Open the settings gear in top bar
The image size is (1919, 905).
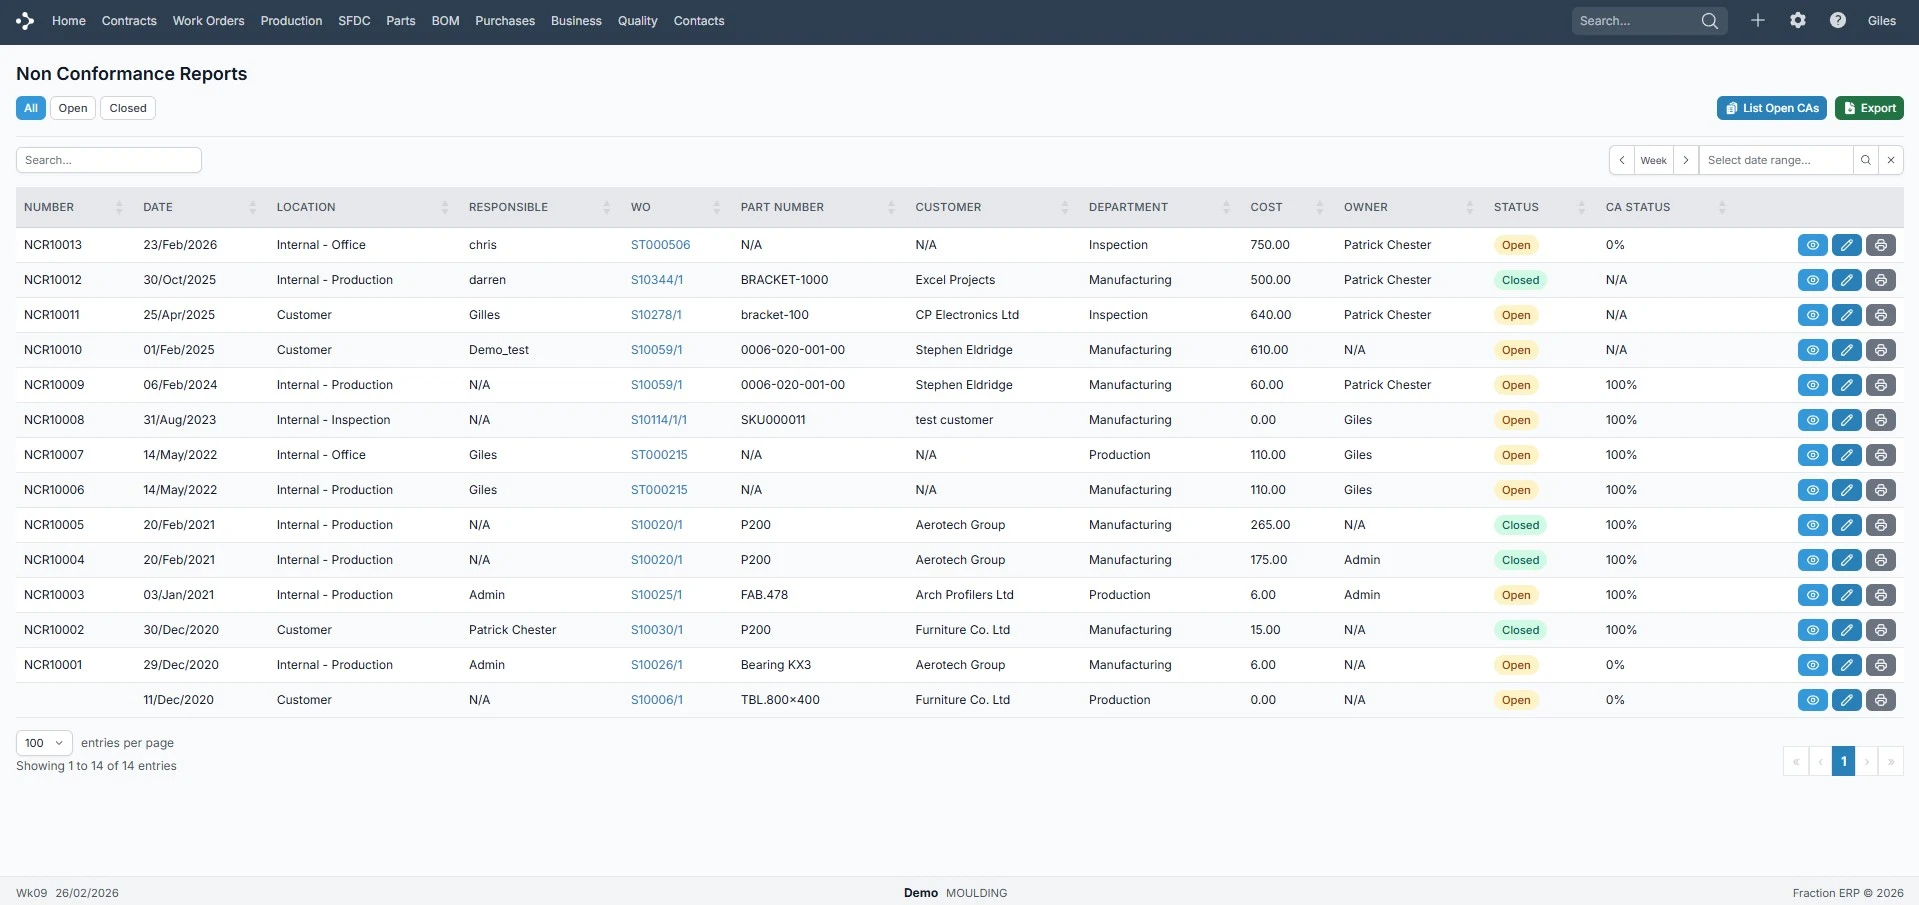[1797, 21]
